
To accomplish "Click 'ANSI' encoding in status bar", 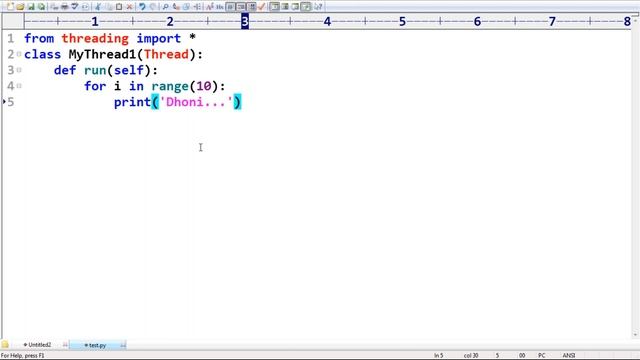I will pyautogui.click(x=569, y=356).
